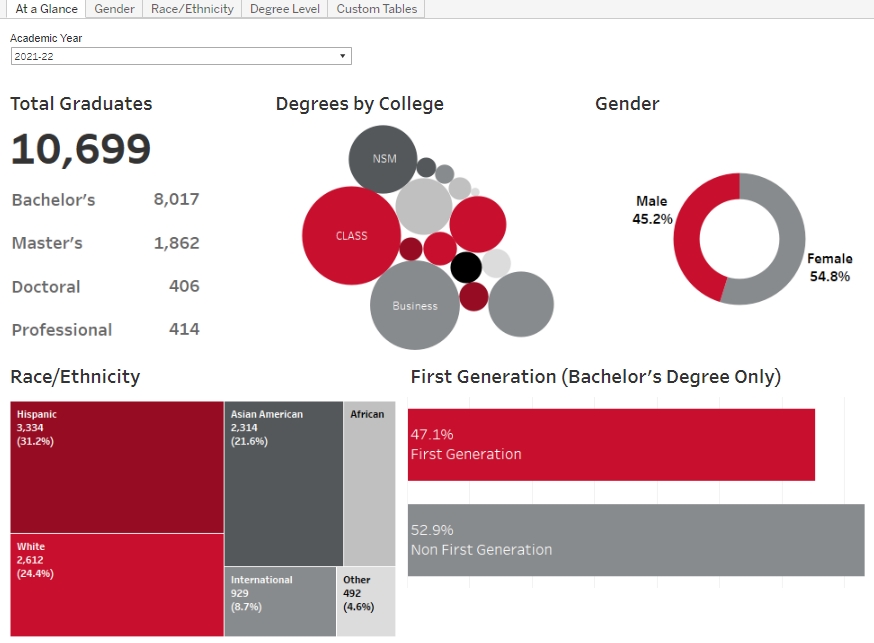This screenshot has height=643, width=874.
Task: Select the black bubble in college chart
Action: click(x=466, y=267)
